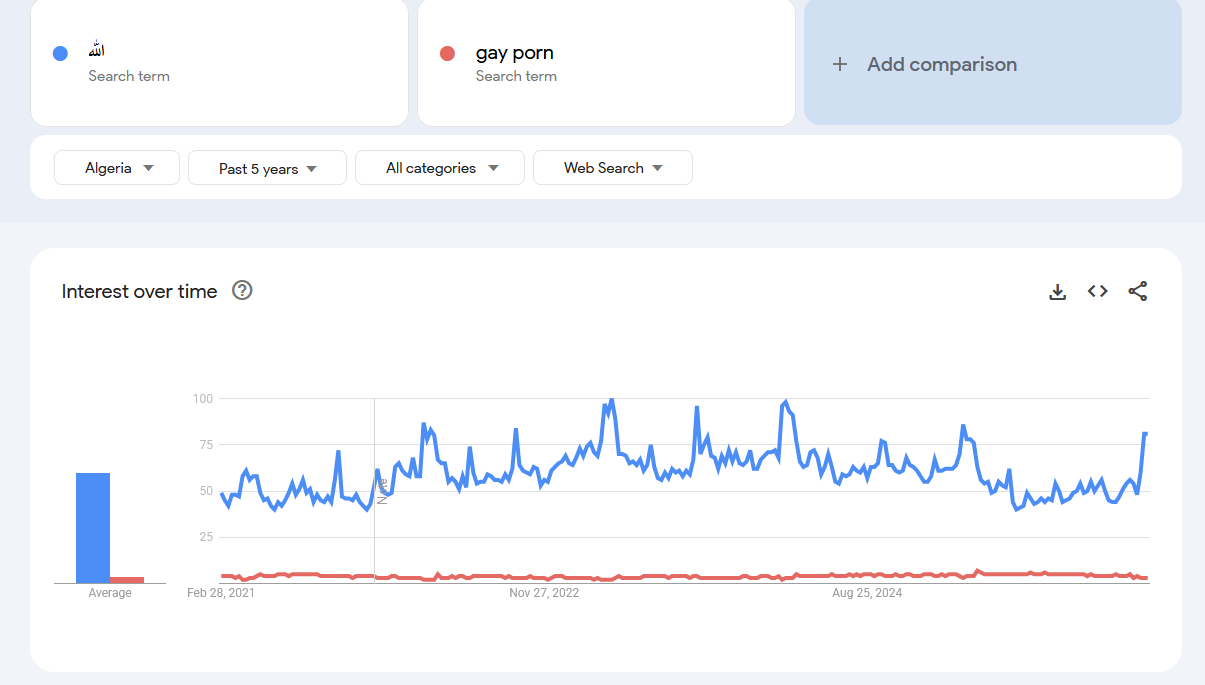Open the embed code icon

point(1097,291)
